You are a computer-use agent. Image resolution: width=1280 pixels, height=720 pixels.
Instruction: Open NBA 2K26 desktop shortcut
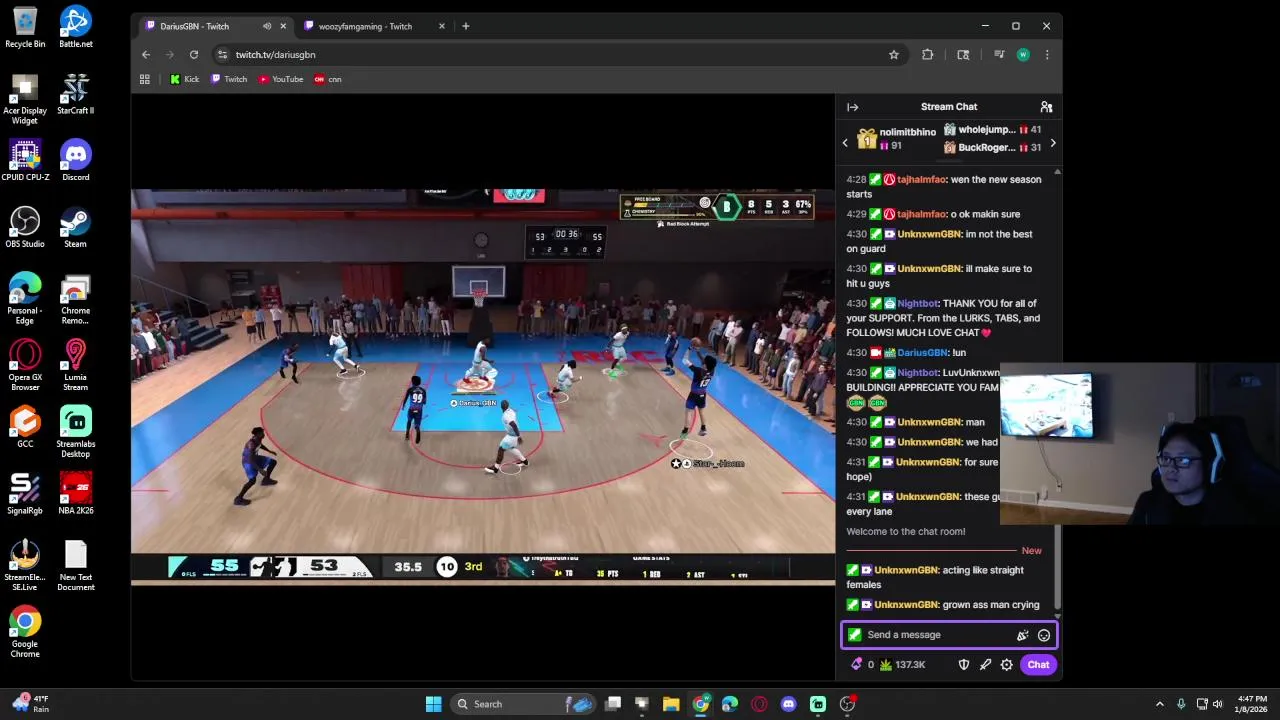tap(75, 494)
